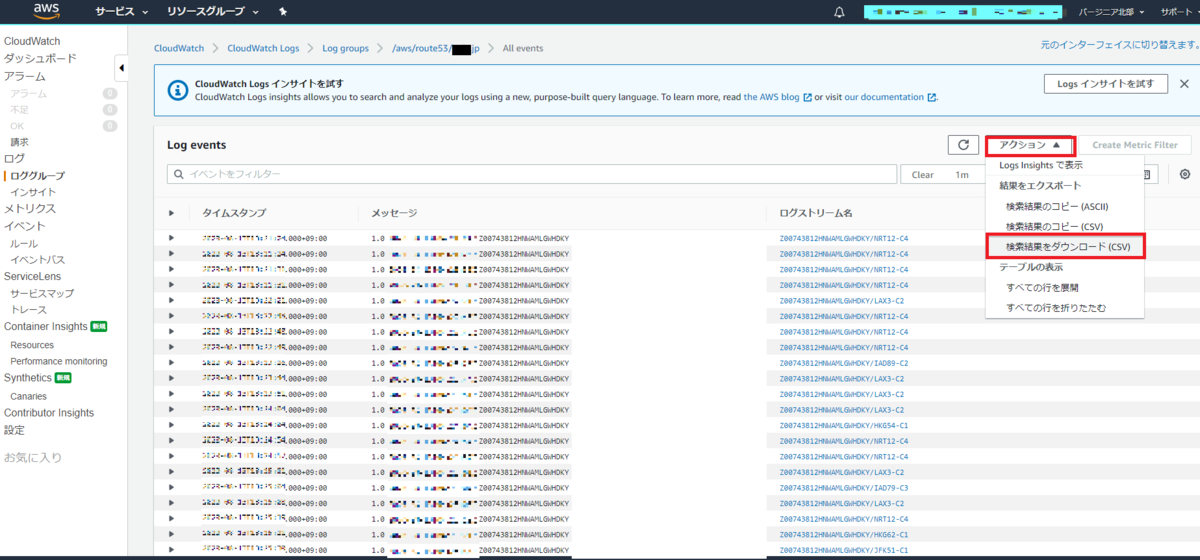Focus the イベントをフィルター search field
This screenshot has height=560, width=1200.
coord(531,174)
